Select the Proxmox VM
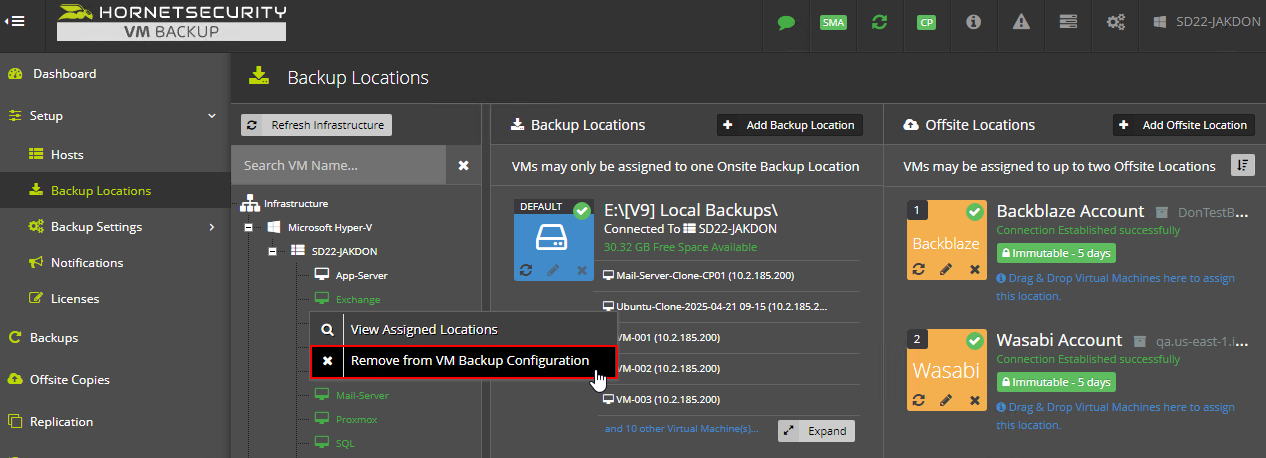 pos(358,419)
